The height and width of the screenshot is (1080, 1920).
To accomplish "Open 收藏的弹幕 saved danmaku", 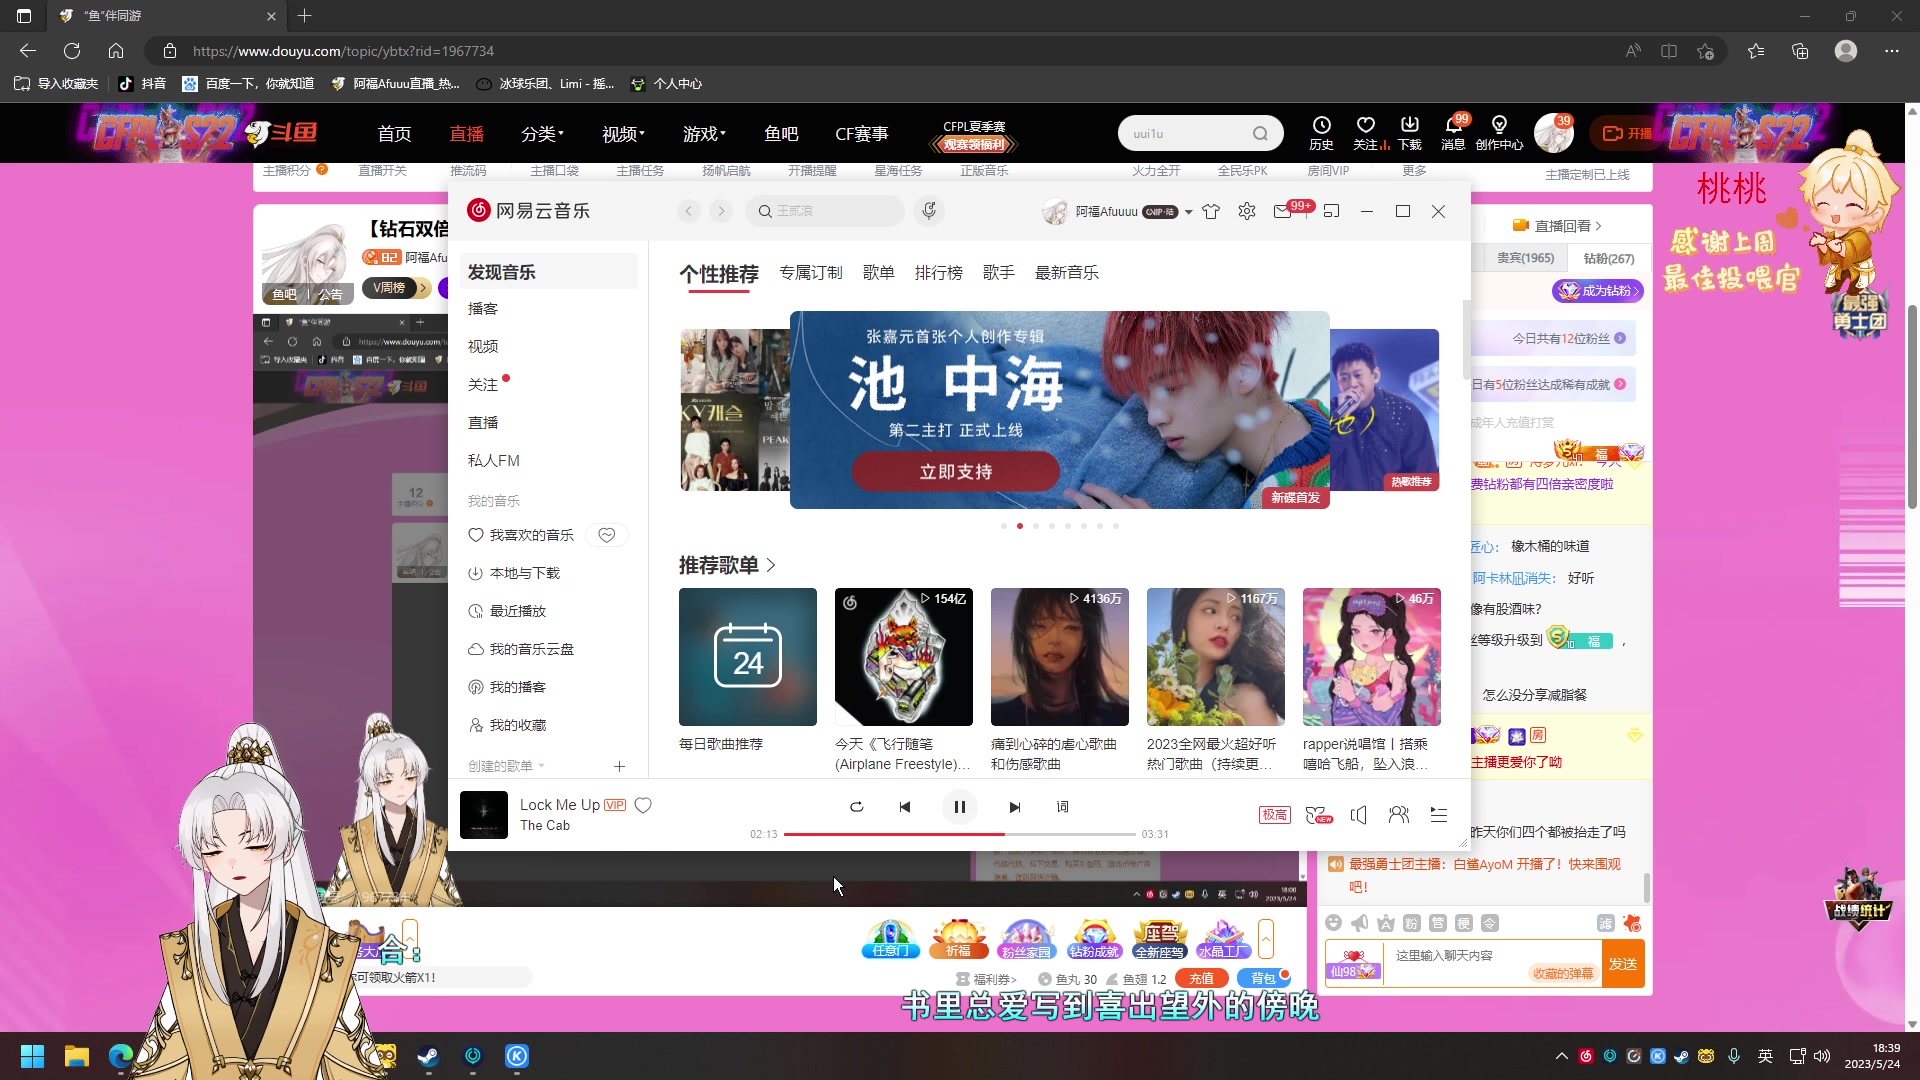I will tap(1563, 974).
